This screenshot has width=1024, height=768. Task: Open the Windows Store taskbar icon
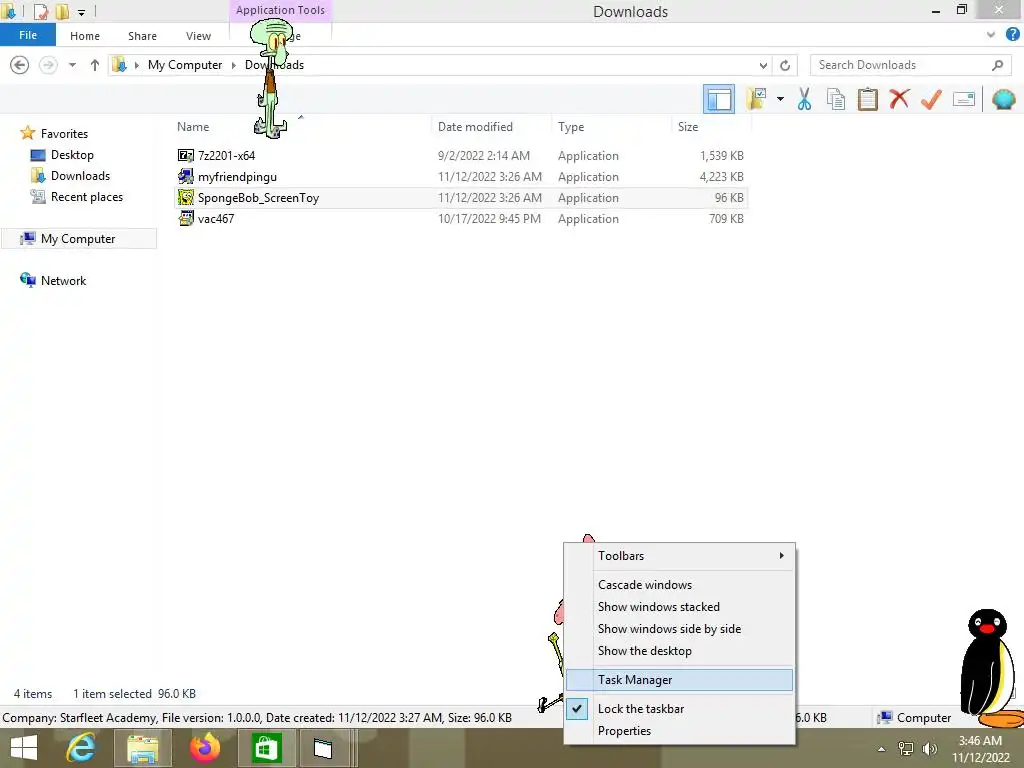pyautogui.click(x=264, y=748)
